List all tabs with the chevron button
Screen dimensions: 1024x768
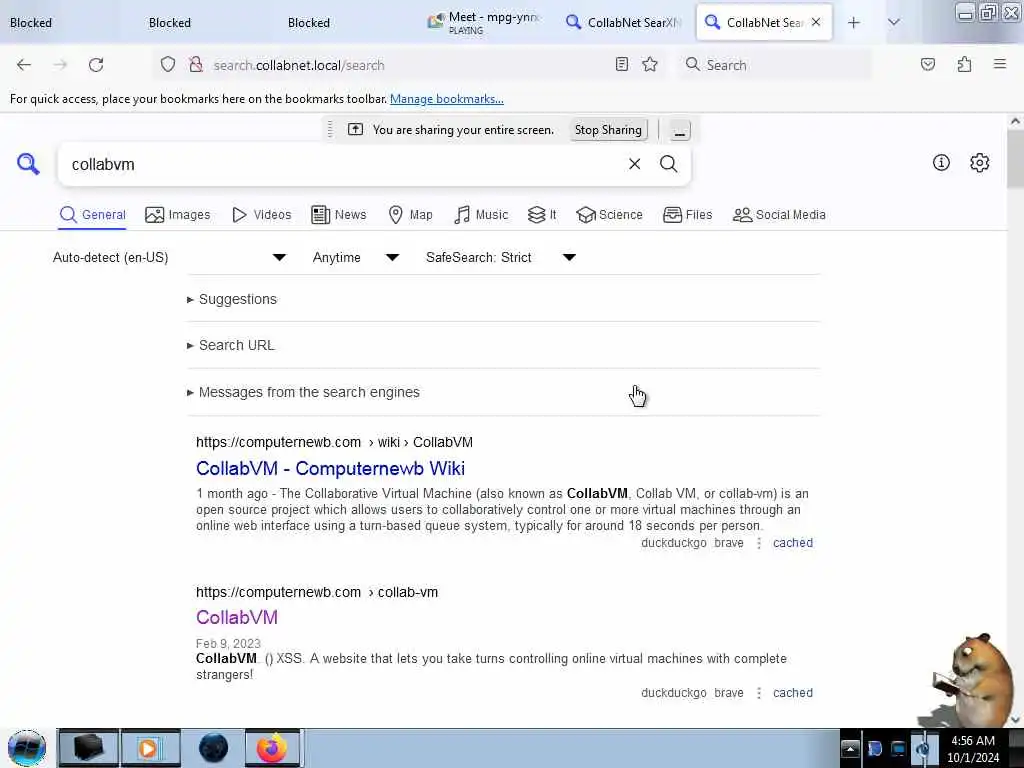[x=894, y=23]
